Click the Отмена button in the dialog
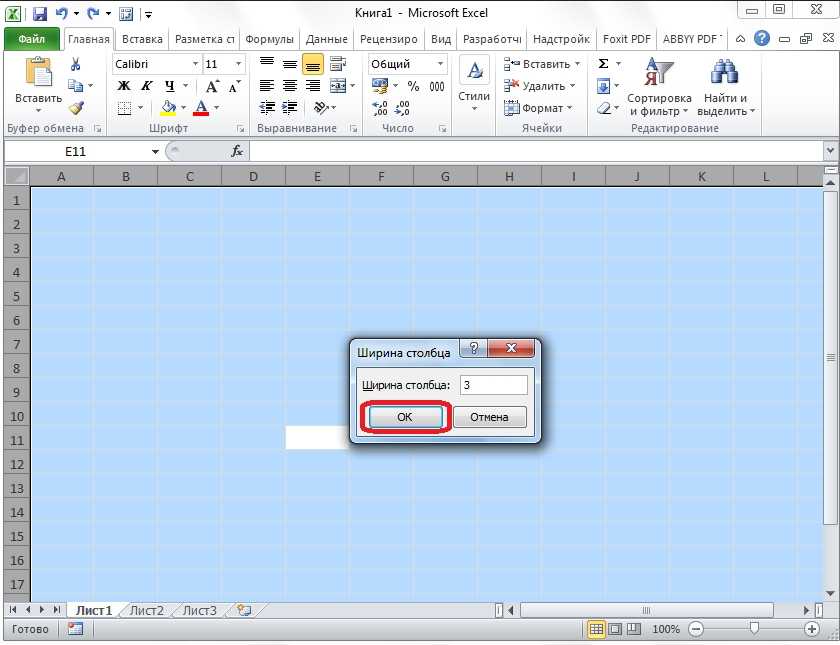840x645 pixels. click(x=489, y=417)
